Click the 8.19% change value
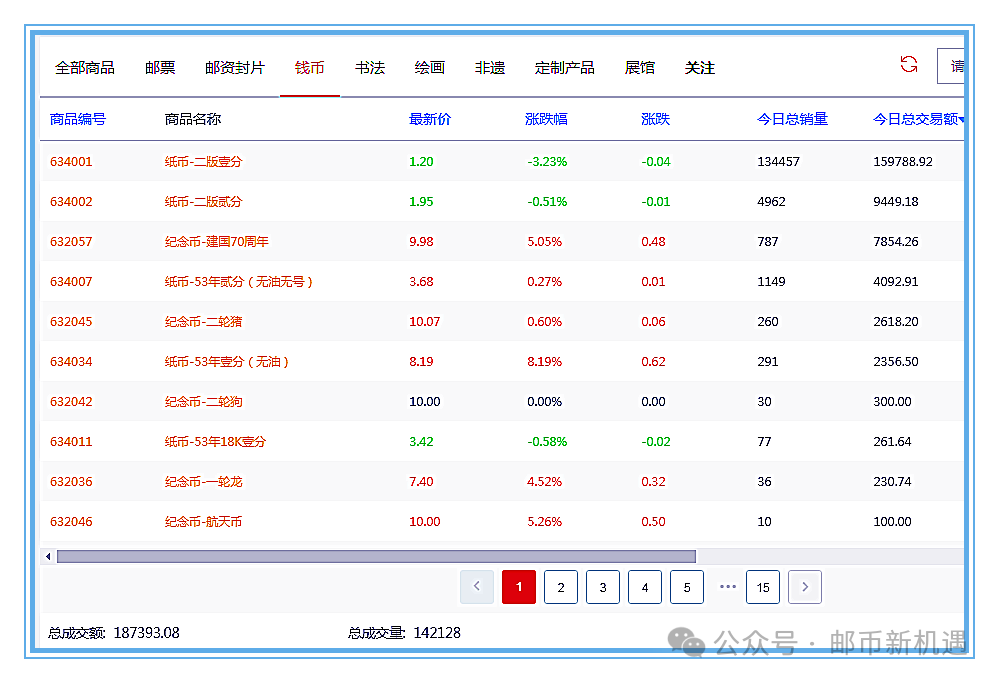The width and height of the screenshot is (999, 683). 545,362
